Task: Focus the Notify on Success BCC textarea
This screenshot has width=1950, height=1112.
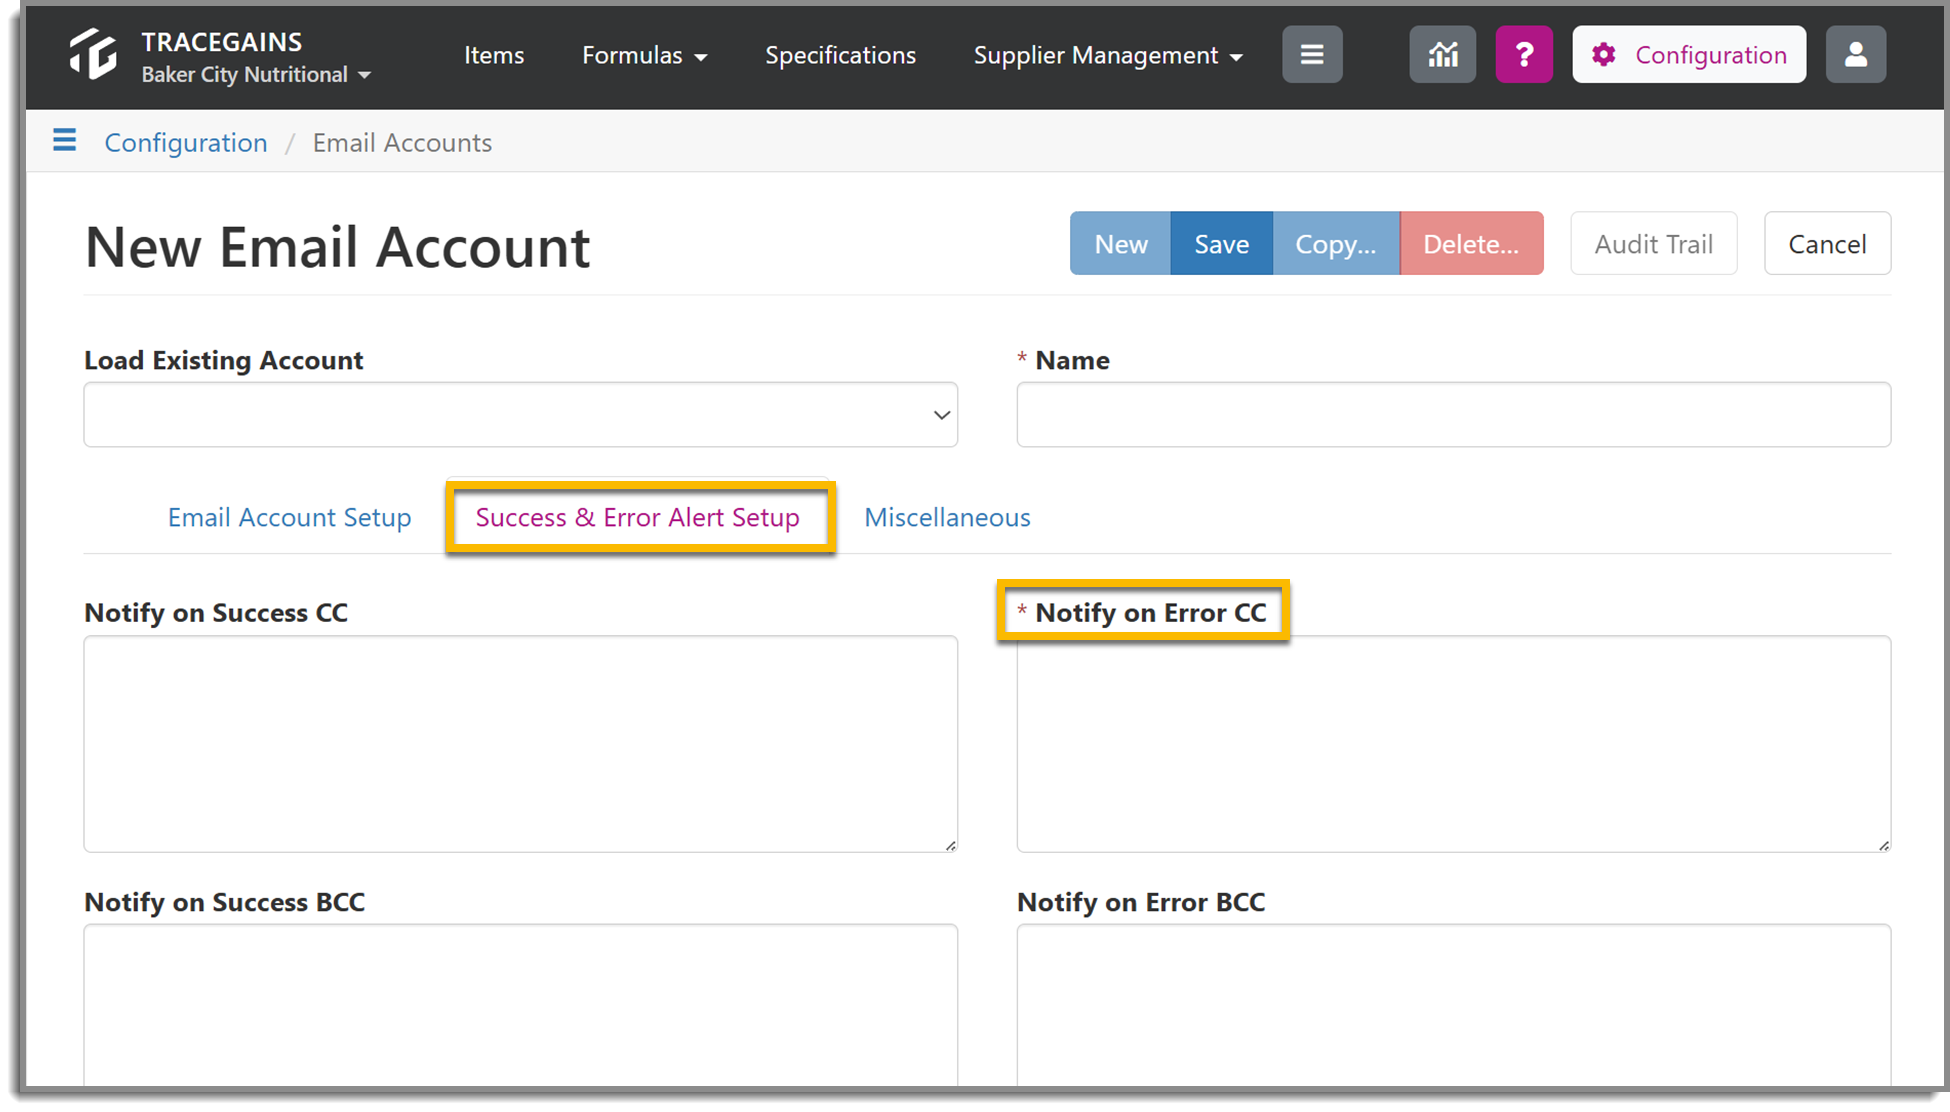Action: [x=521, y=1005]
